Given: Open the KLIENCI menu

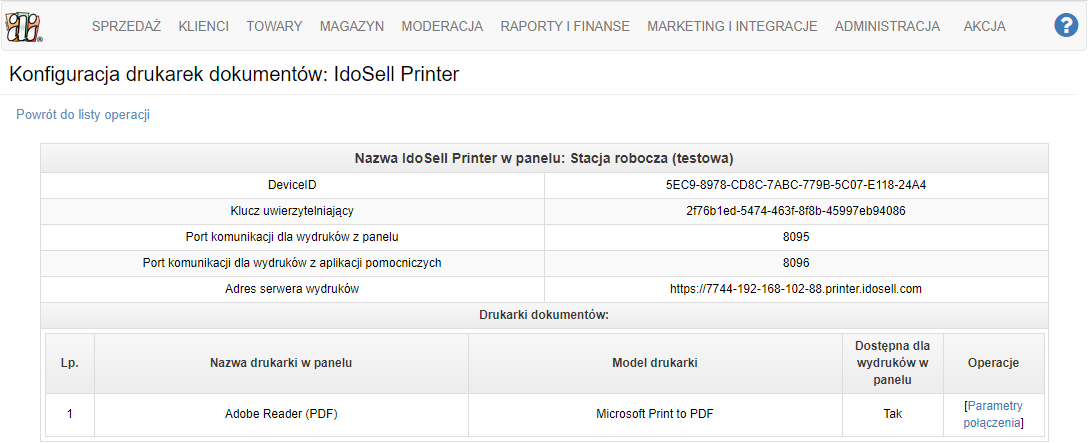Looking at the screenshot, I should 203,26.
